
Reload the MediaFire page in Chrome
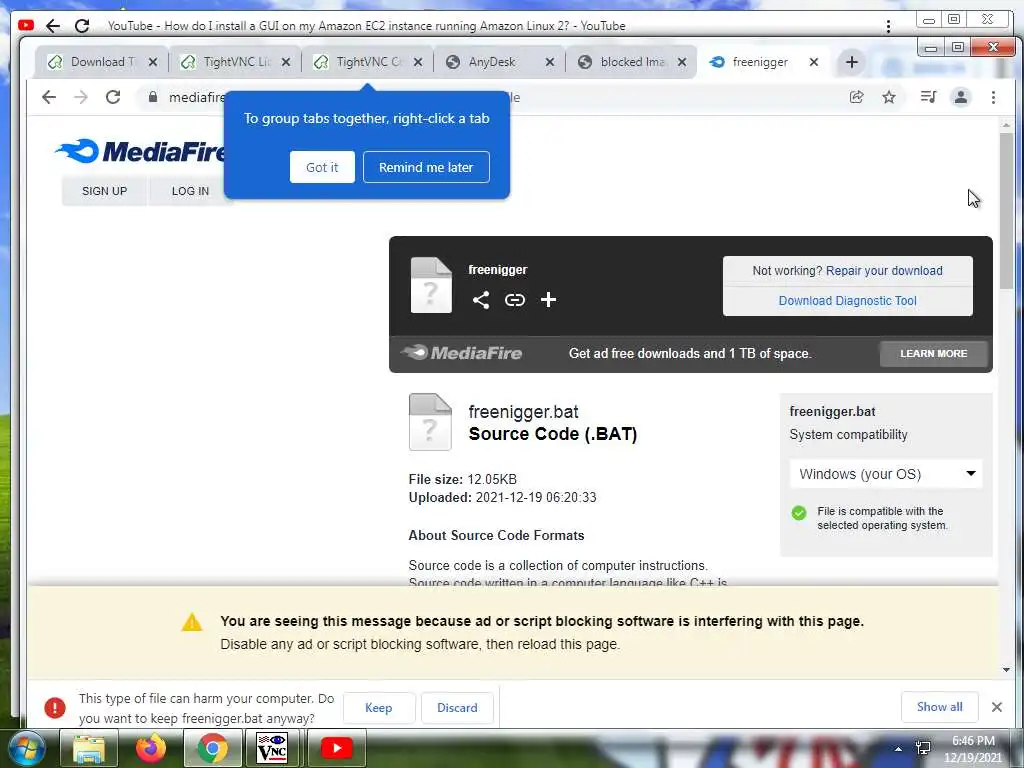point(113,97)
